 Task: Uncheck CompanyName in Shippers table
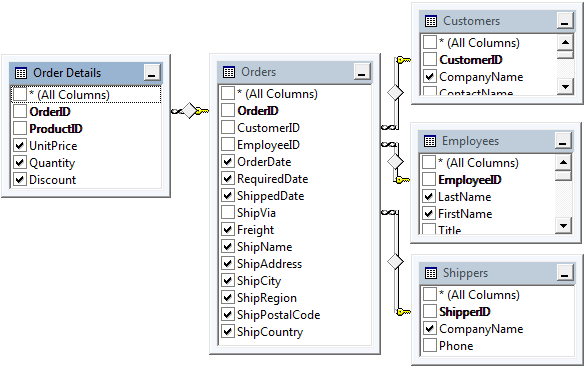[430, 329]
